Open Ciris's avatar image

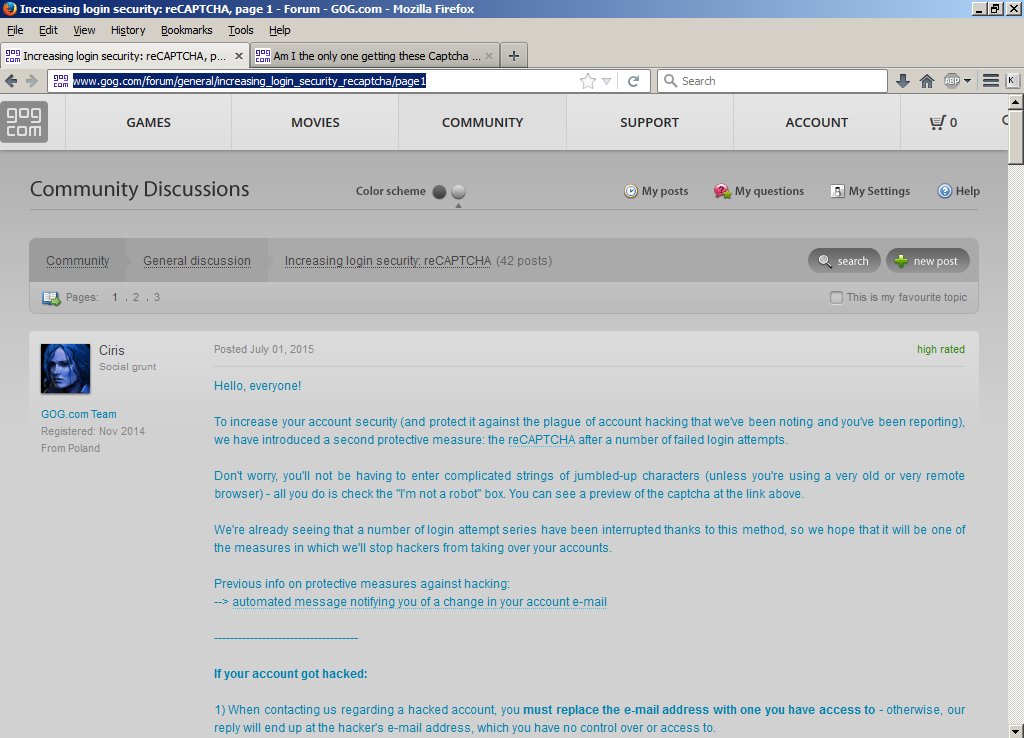(65, 368)
